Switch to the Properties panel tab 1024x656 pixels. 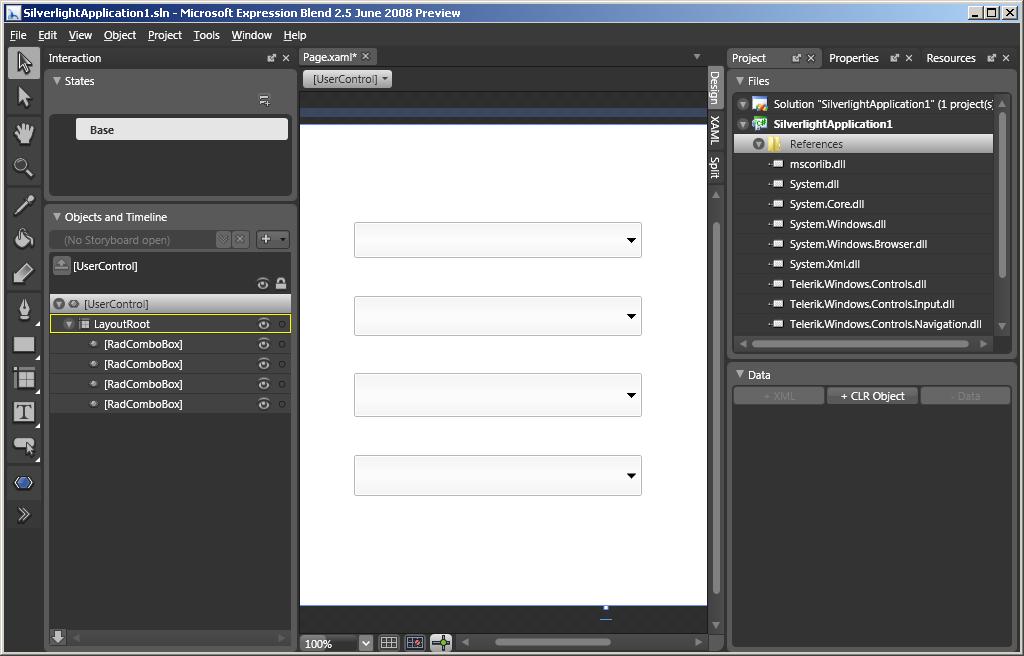tap(854, 58)
